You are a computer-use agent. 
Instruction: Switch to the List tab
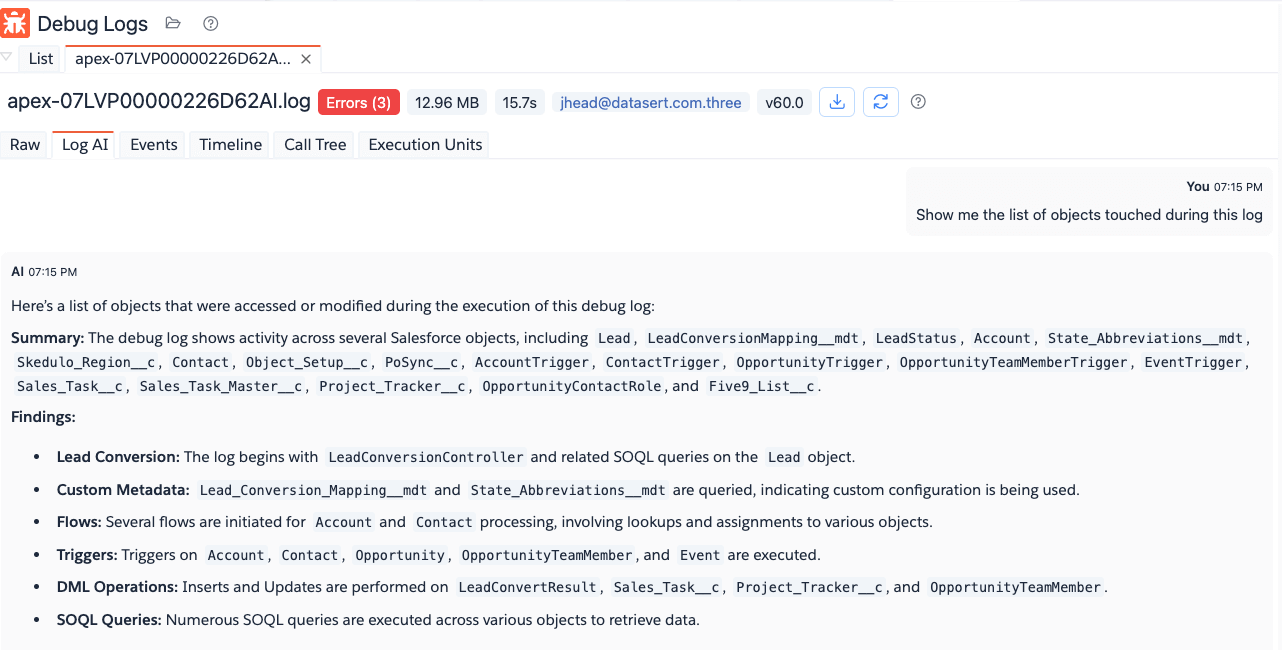click(41, 59)
